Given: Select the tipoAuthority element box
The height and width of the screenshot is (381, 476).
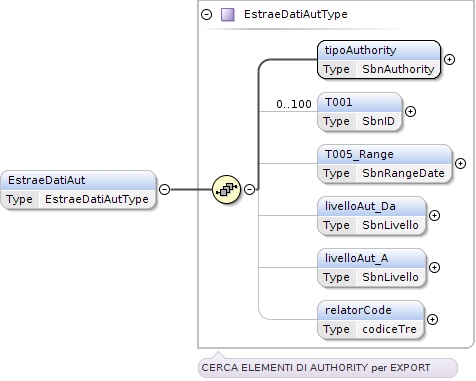Looking at the screenshot, I should [x=379, y=60].
